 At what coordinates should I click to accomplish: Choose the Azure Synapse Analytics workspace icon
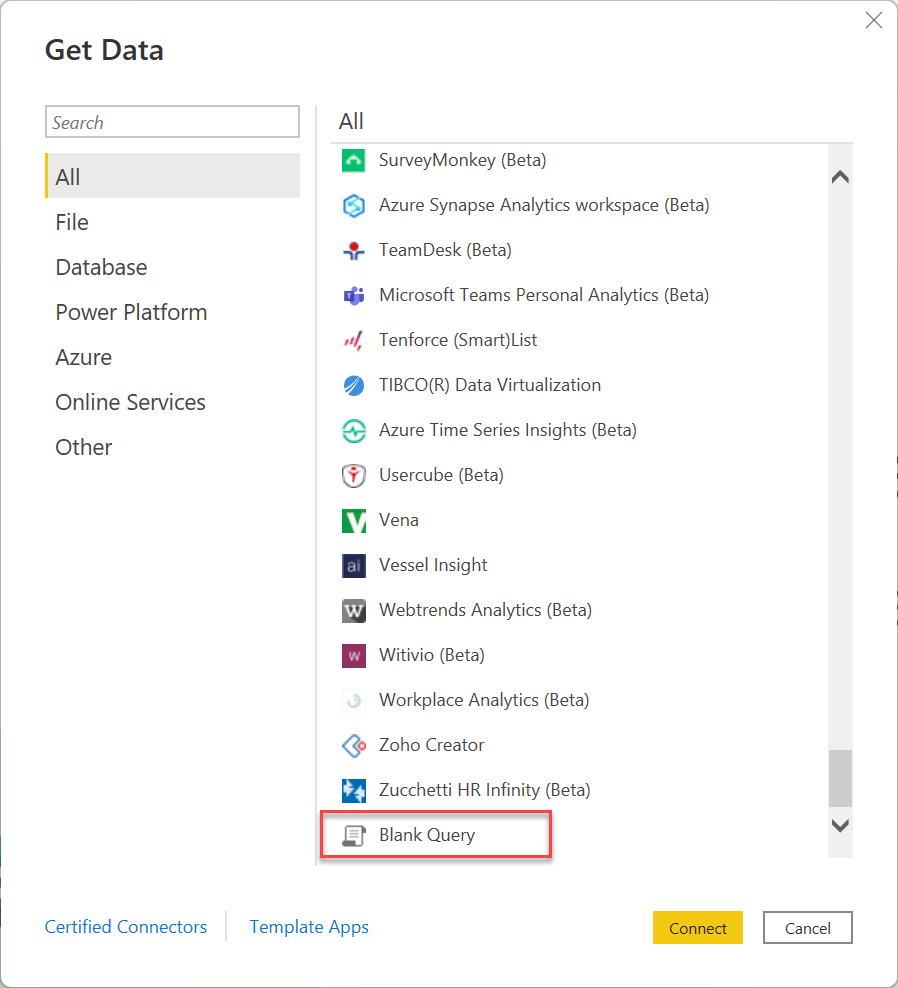pos(354,205)
